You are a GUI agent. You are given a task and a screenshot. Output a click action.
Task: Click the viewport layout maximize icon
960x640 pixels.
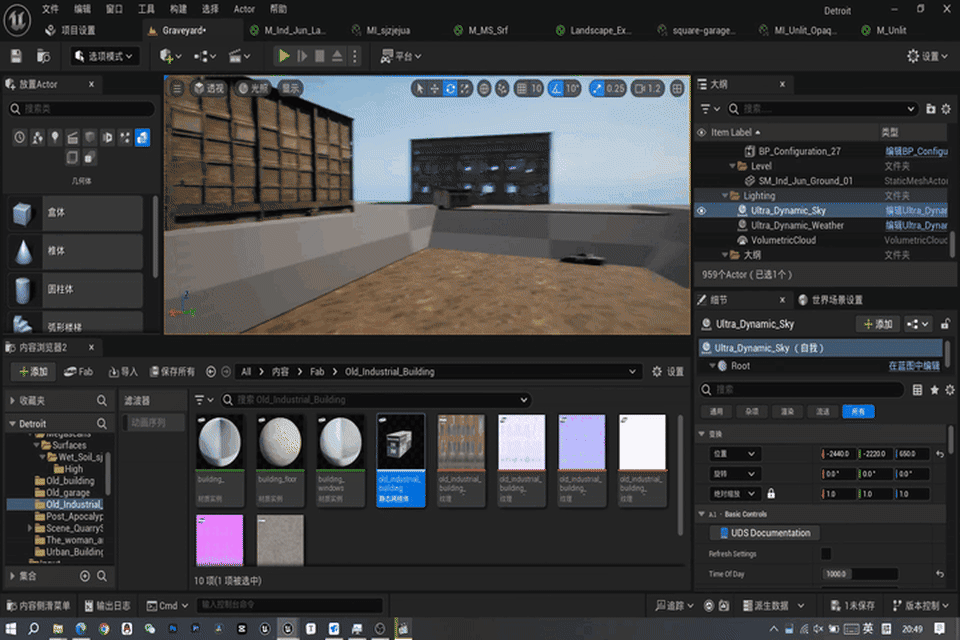(x=677, y=89)
